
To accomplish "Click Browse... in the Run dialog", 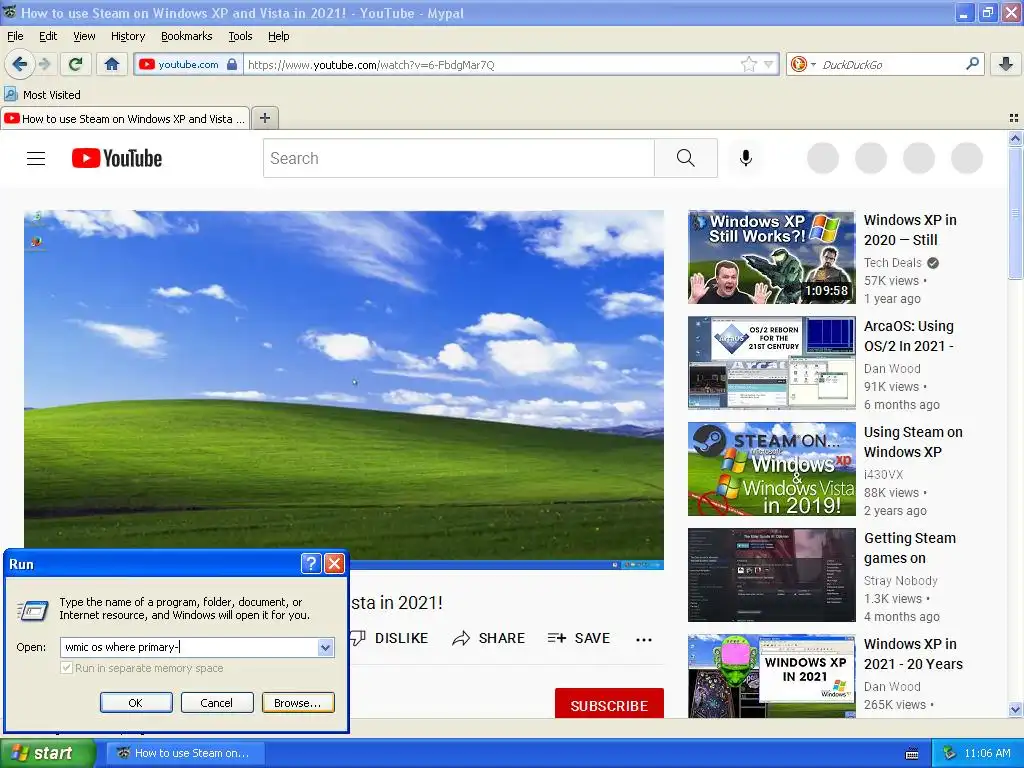I will [298, 703].
